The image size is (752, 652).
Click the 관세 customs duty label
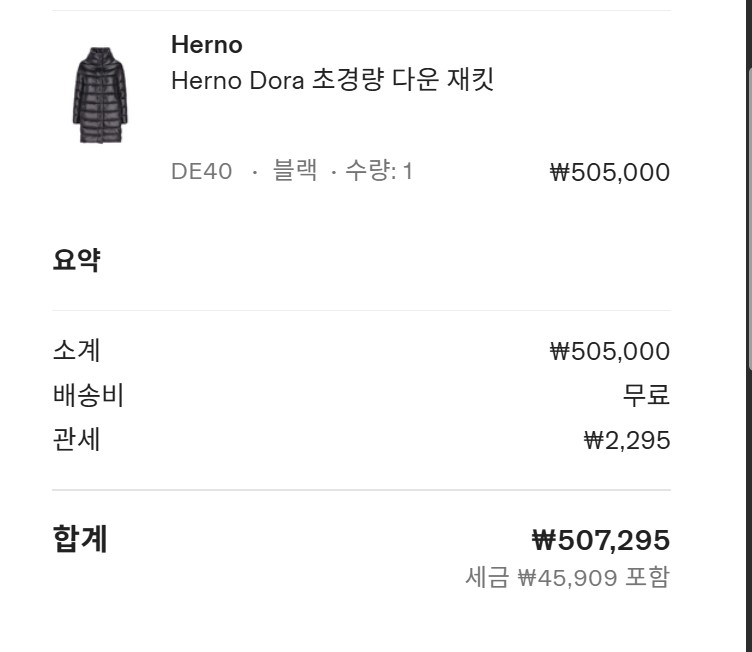tap(76, 439)
